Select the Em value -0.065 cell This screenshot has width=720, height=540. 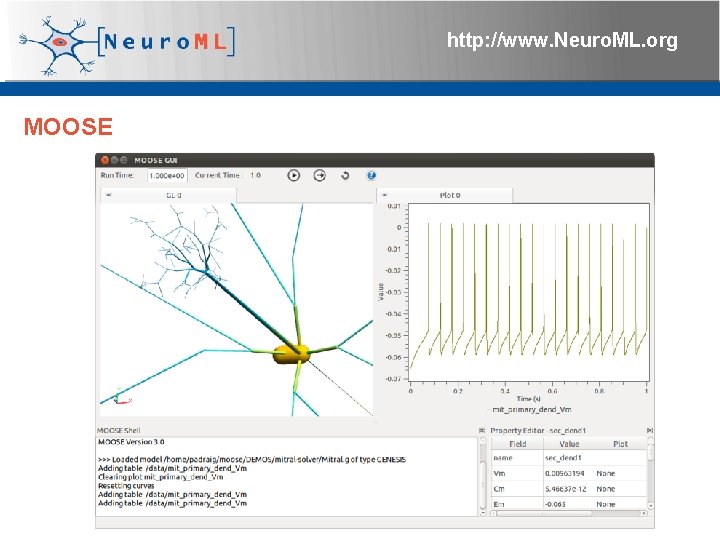[x=569, y=504]
